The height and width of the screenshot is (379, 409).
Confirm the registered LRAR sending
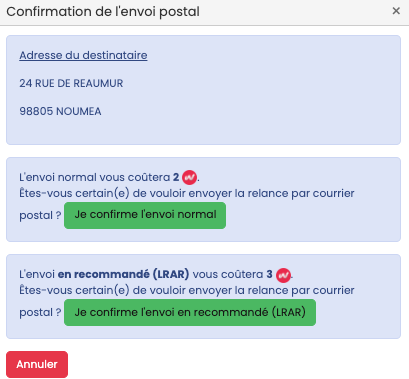190,312
